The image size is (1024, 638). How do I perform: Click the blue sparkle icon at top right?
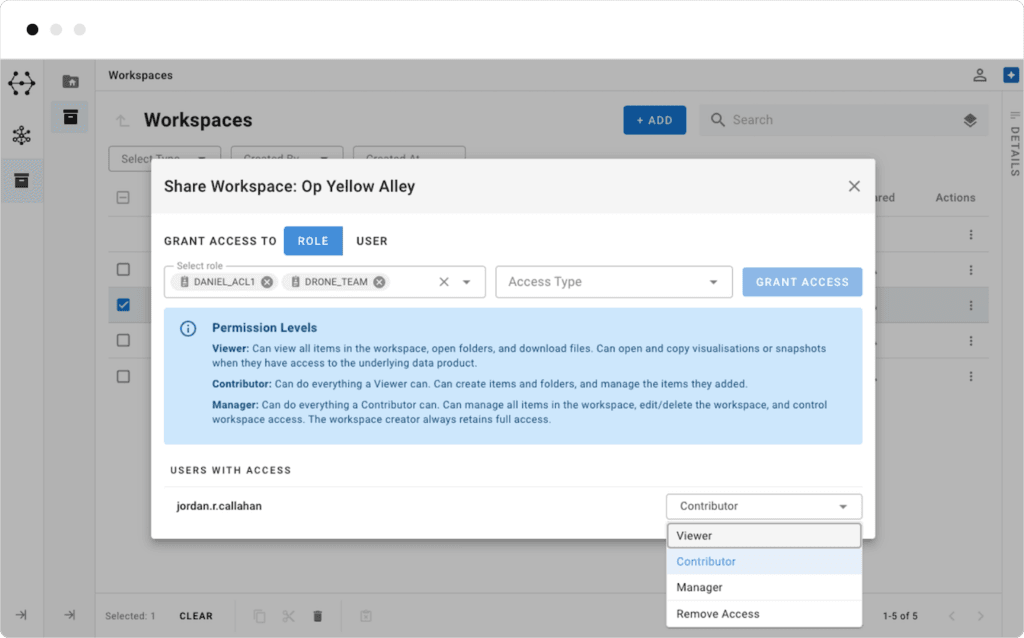[1011, 75]
